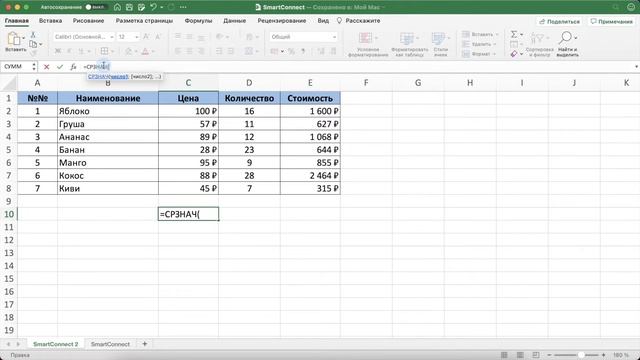The image size is (640, 360).
Task: Open the font color letter A
Action: pyautogui.click(x=145, y=51)
